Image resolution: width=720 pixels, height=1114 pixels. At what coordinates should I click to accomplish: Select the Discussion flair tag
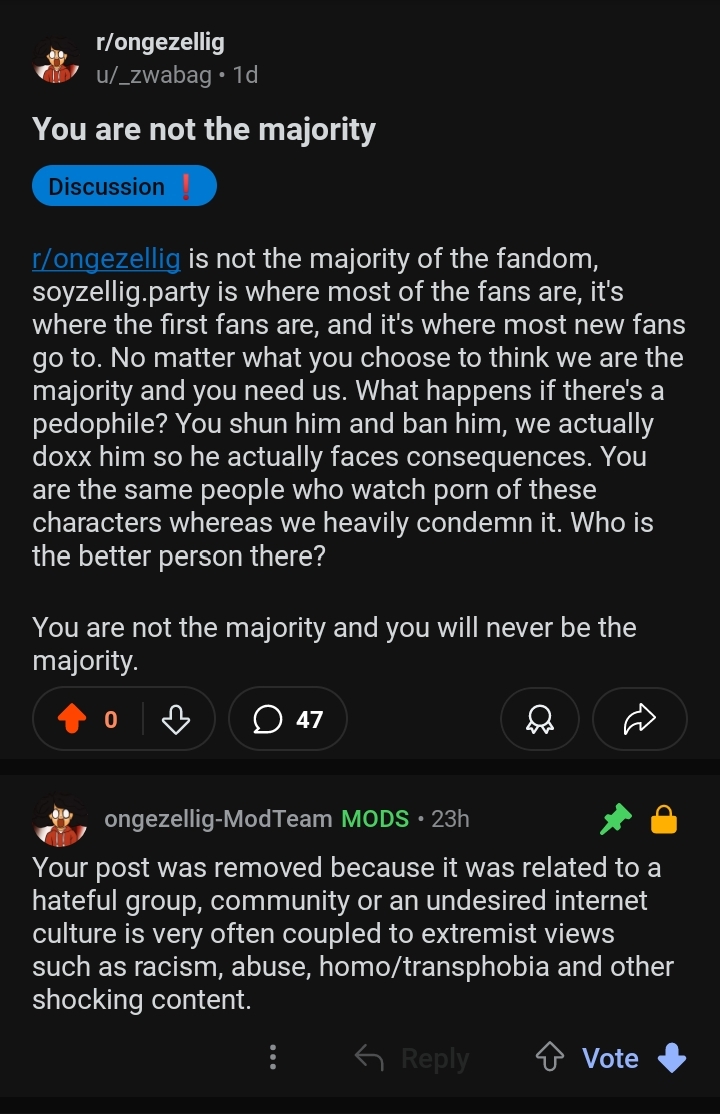[124, 186]
